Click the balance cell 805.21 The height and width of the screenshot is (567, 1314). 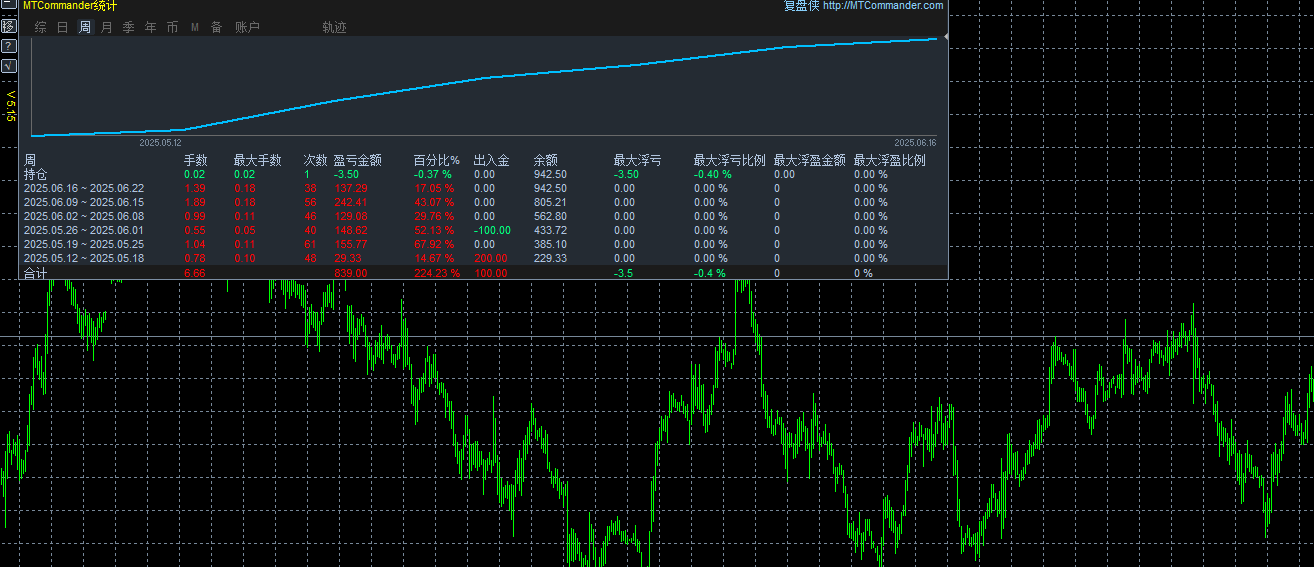[550, 202]
